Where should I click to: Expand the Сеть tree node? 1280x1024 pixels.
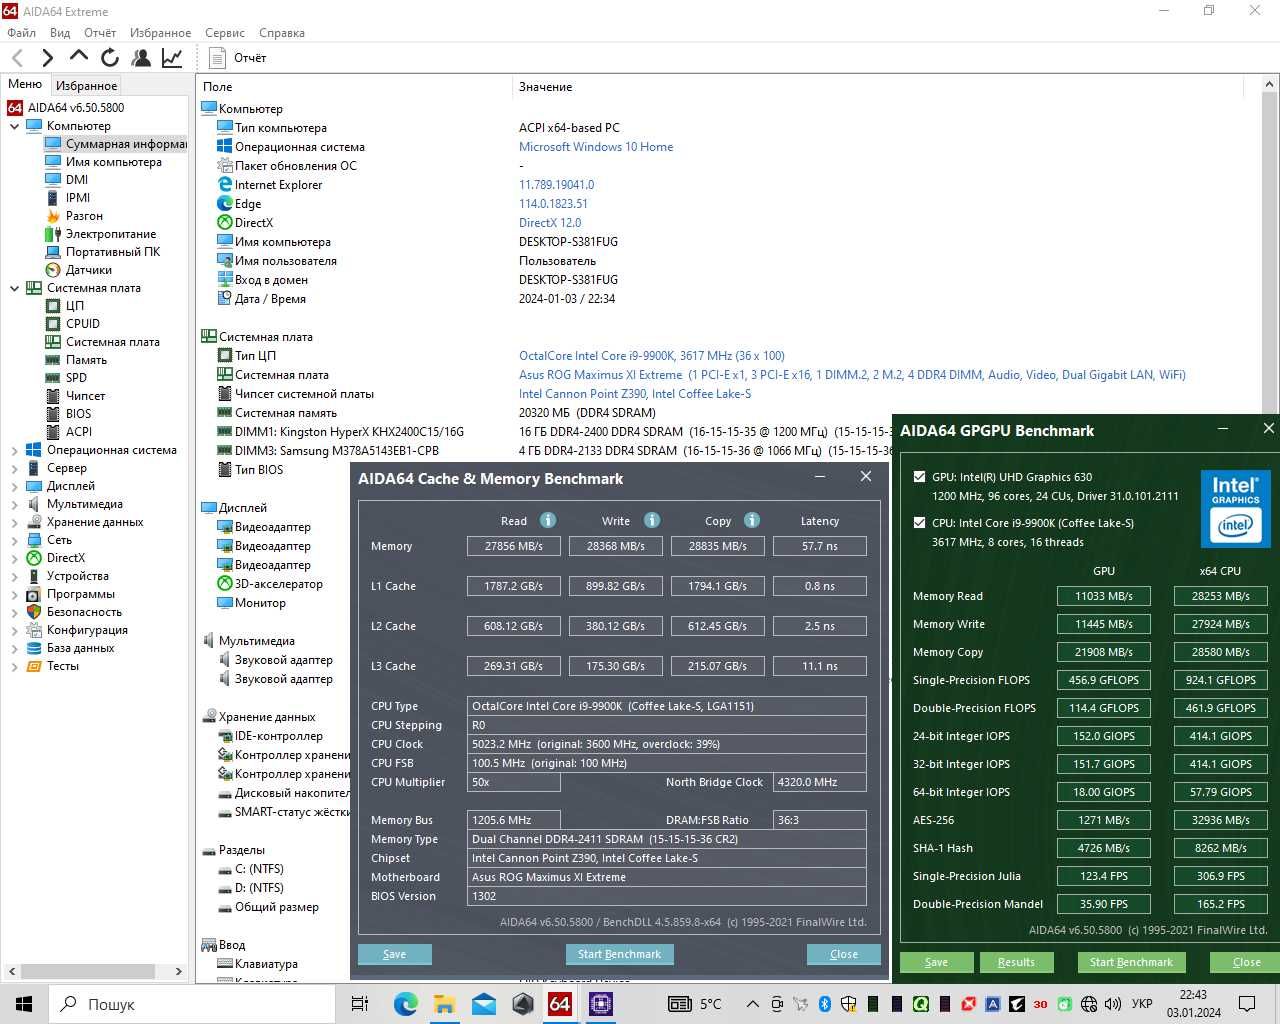14,540
